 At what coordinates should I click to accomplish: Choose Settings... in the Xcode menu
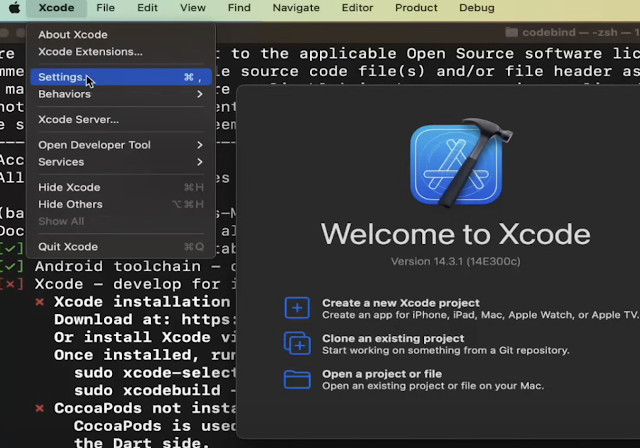[121, 77]
